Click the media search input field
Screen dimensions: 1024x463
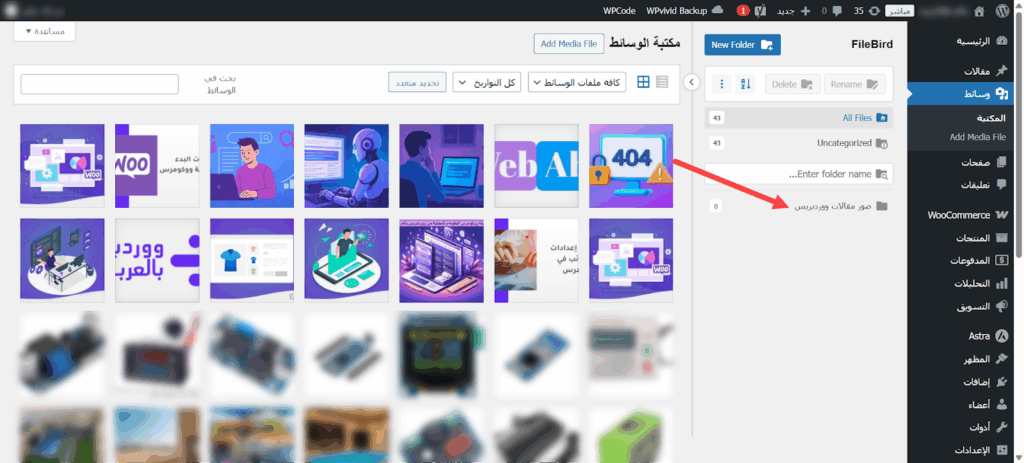click(99, 84)
